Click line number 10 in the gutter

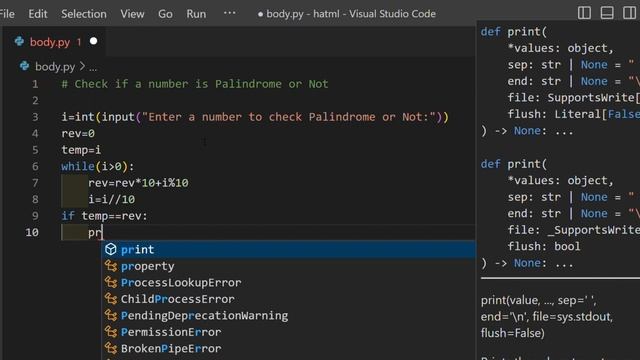(32, 233)
